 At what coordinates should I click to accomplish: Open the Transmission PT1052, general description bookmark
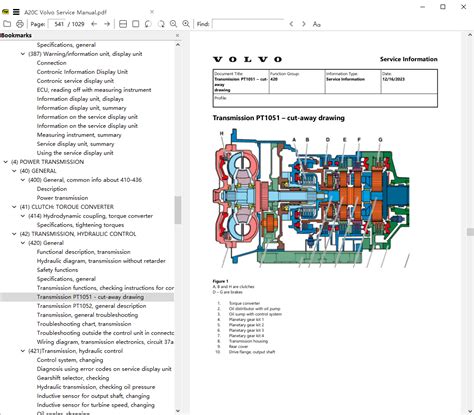tap(91, 306)
